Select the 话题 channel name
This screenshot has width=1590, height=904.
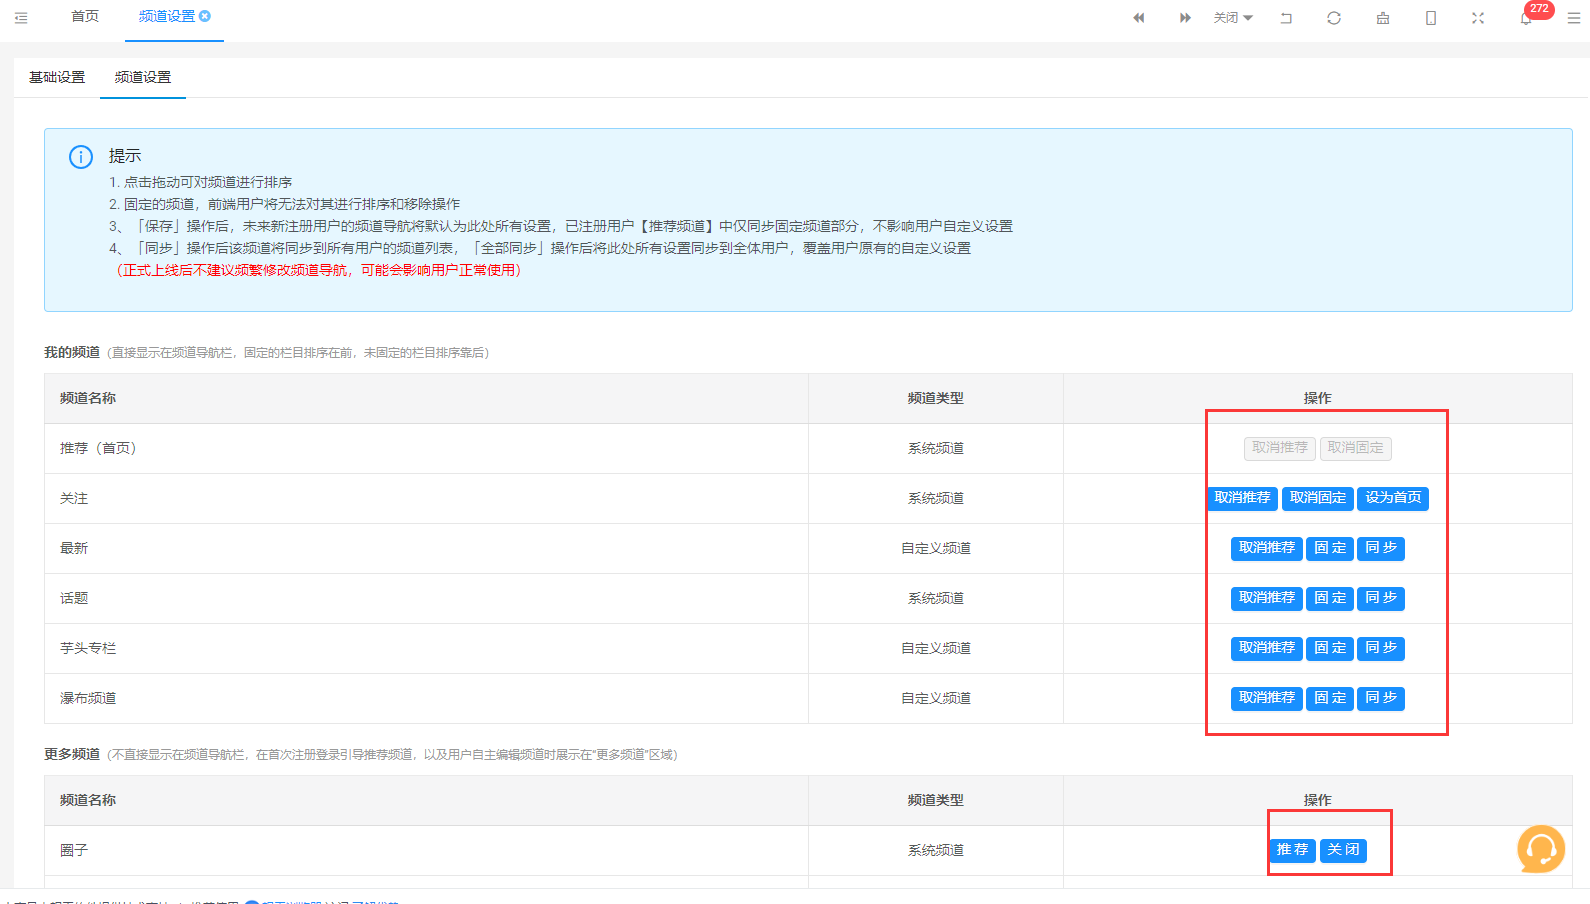[x=74, y=598]
